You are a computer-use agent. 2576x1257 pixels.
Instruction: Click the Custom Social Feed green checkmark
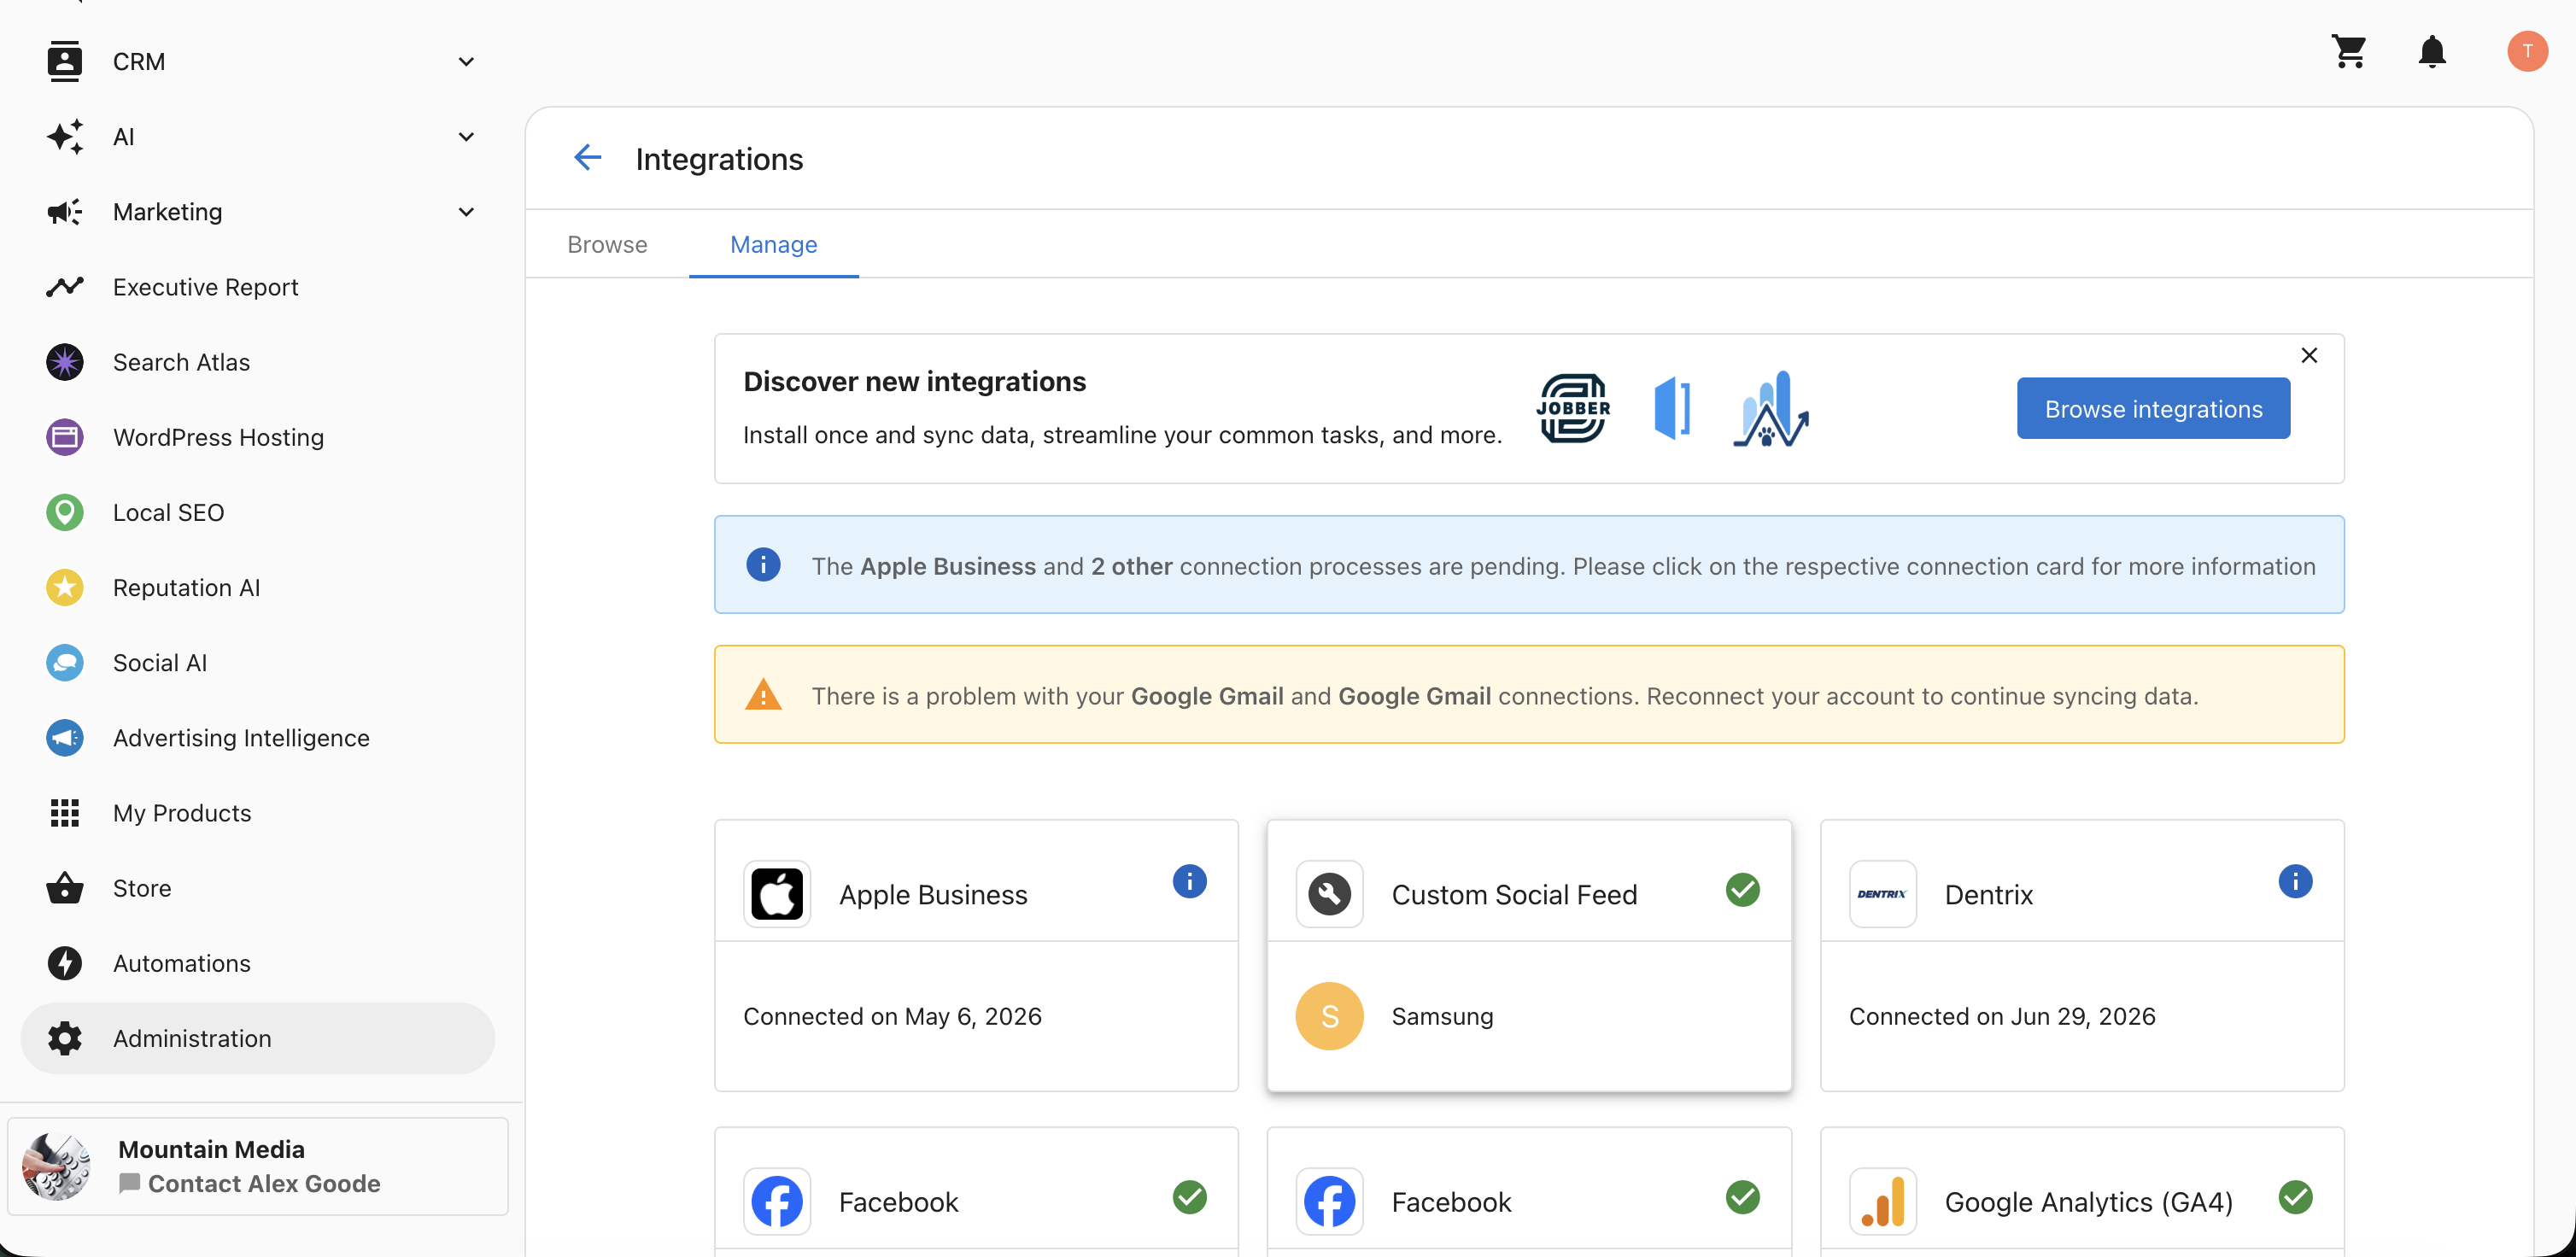click(x=1742, y=889)
